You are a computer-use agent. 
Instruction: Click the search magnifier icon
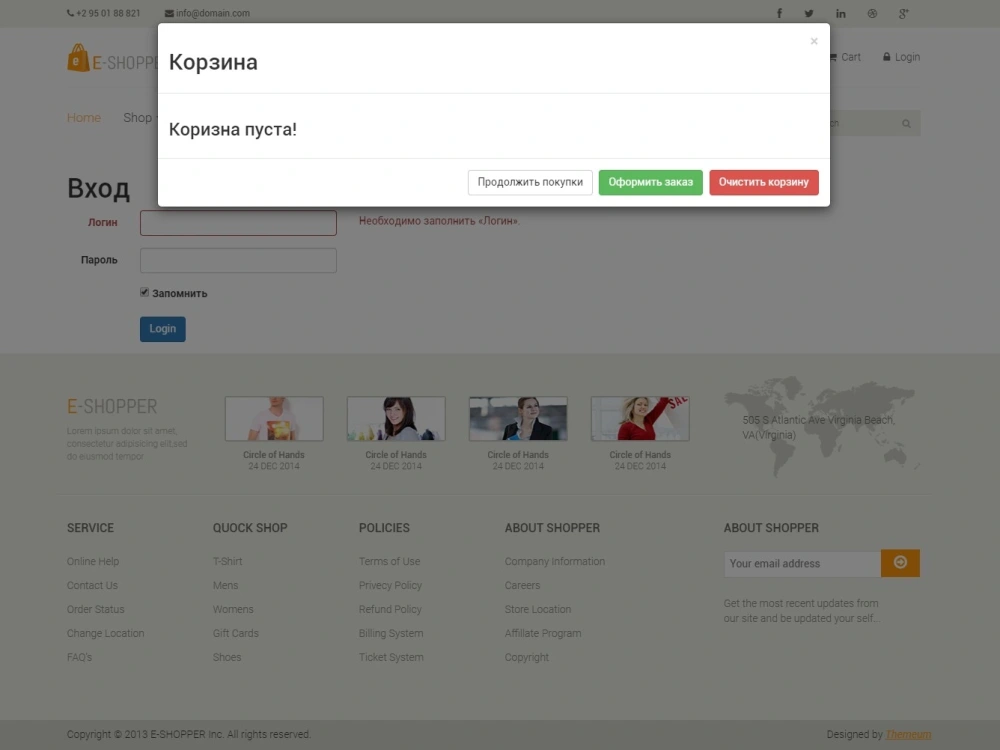pyautogui.click(x=905, y=123)
